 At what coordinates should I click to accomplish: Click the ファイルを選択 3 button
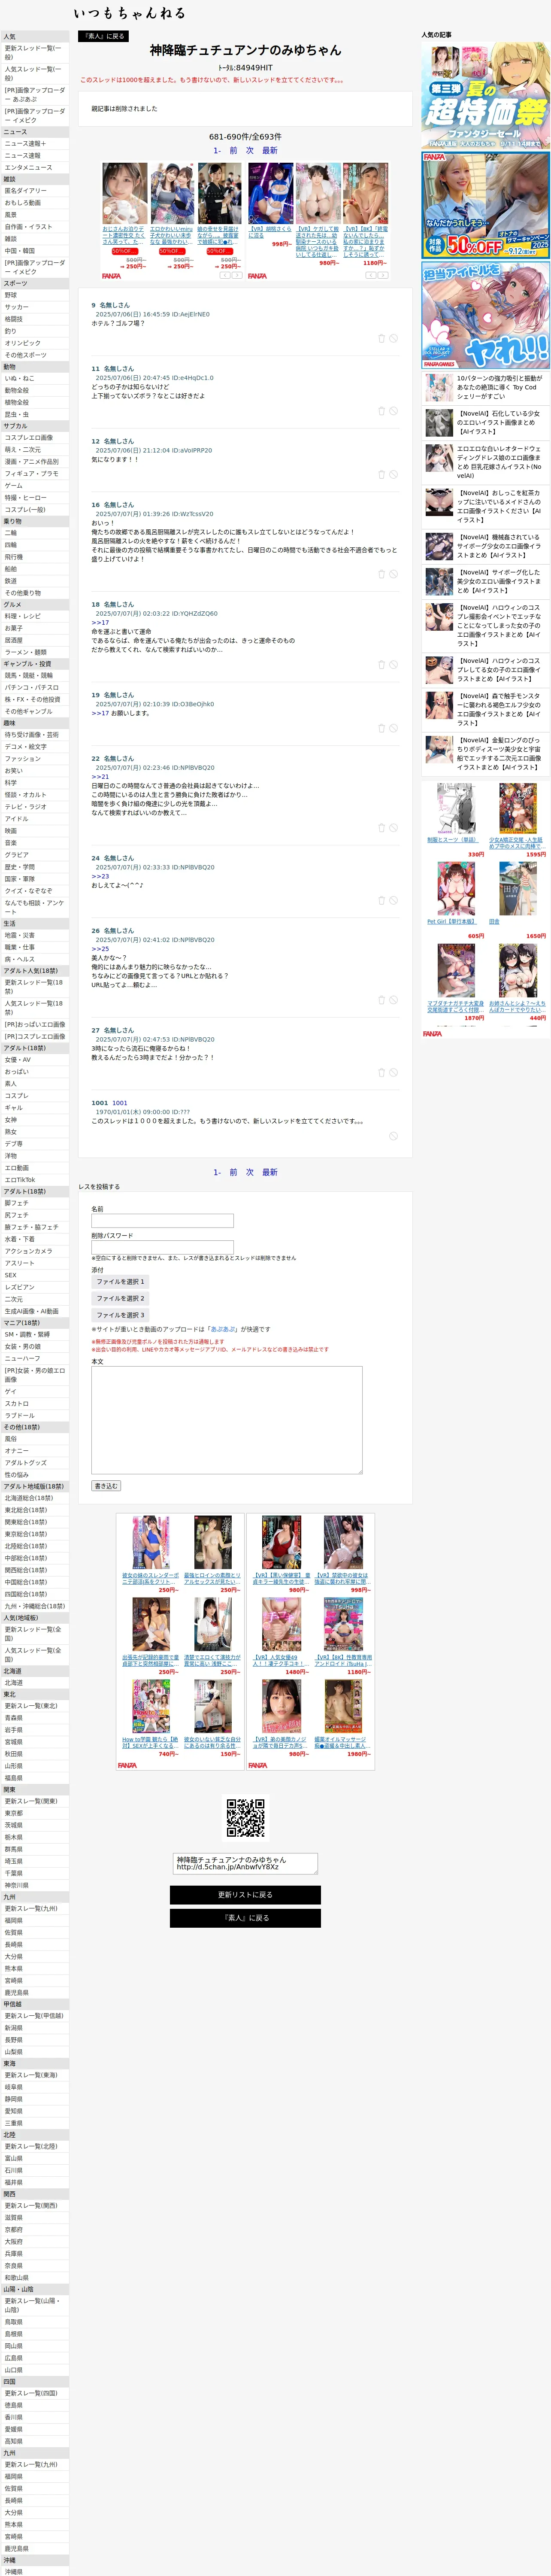(x=120, y=1315)
